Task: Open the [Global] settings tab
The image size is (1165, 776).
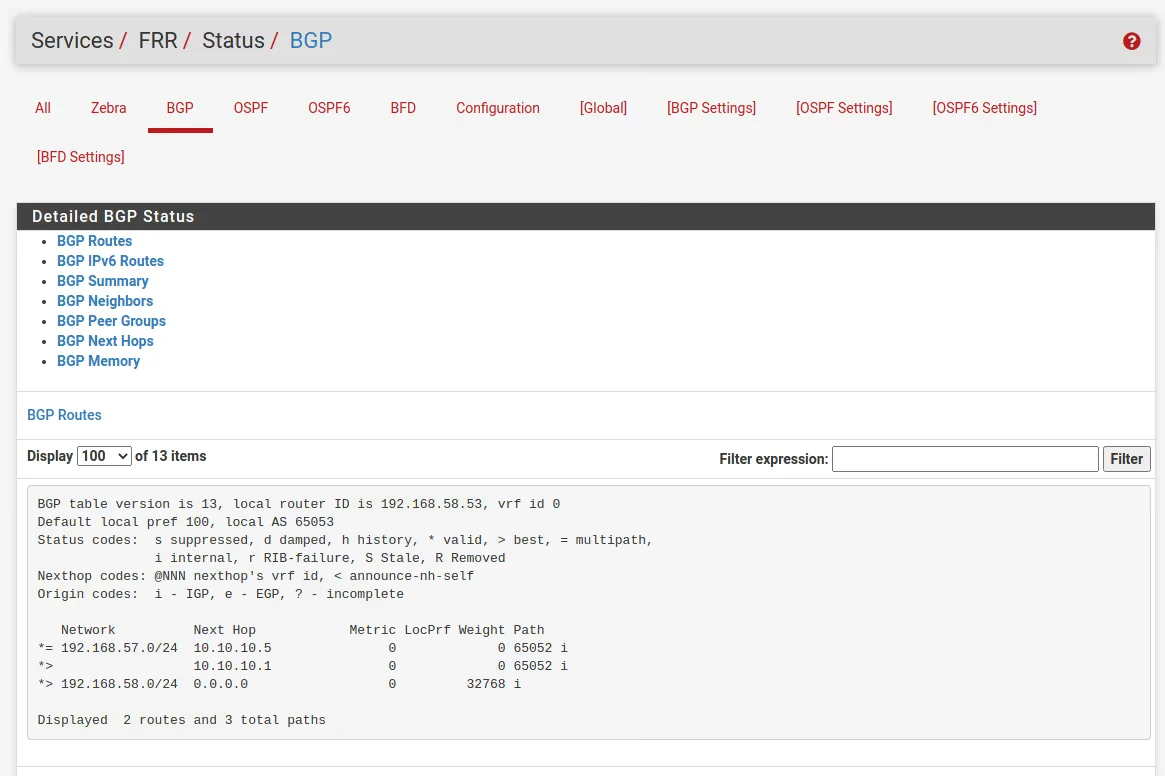Action: [603, 108]
